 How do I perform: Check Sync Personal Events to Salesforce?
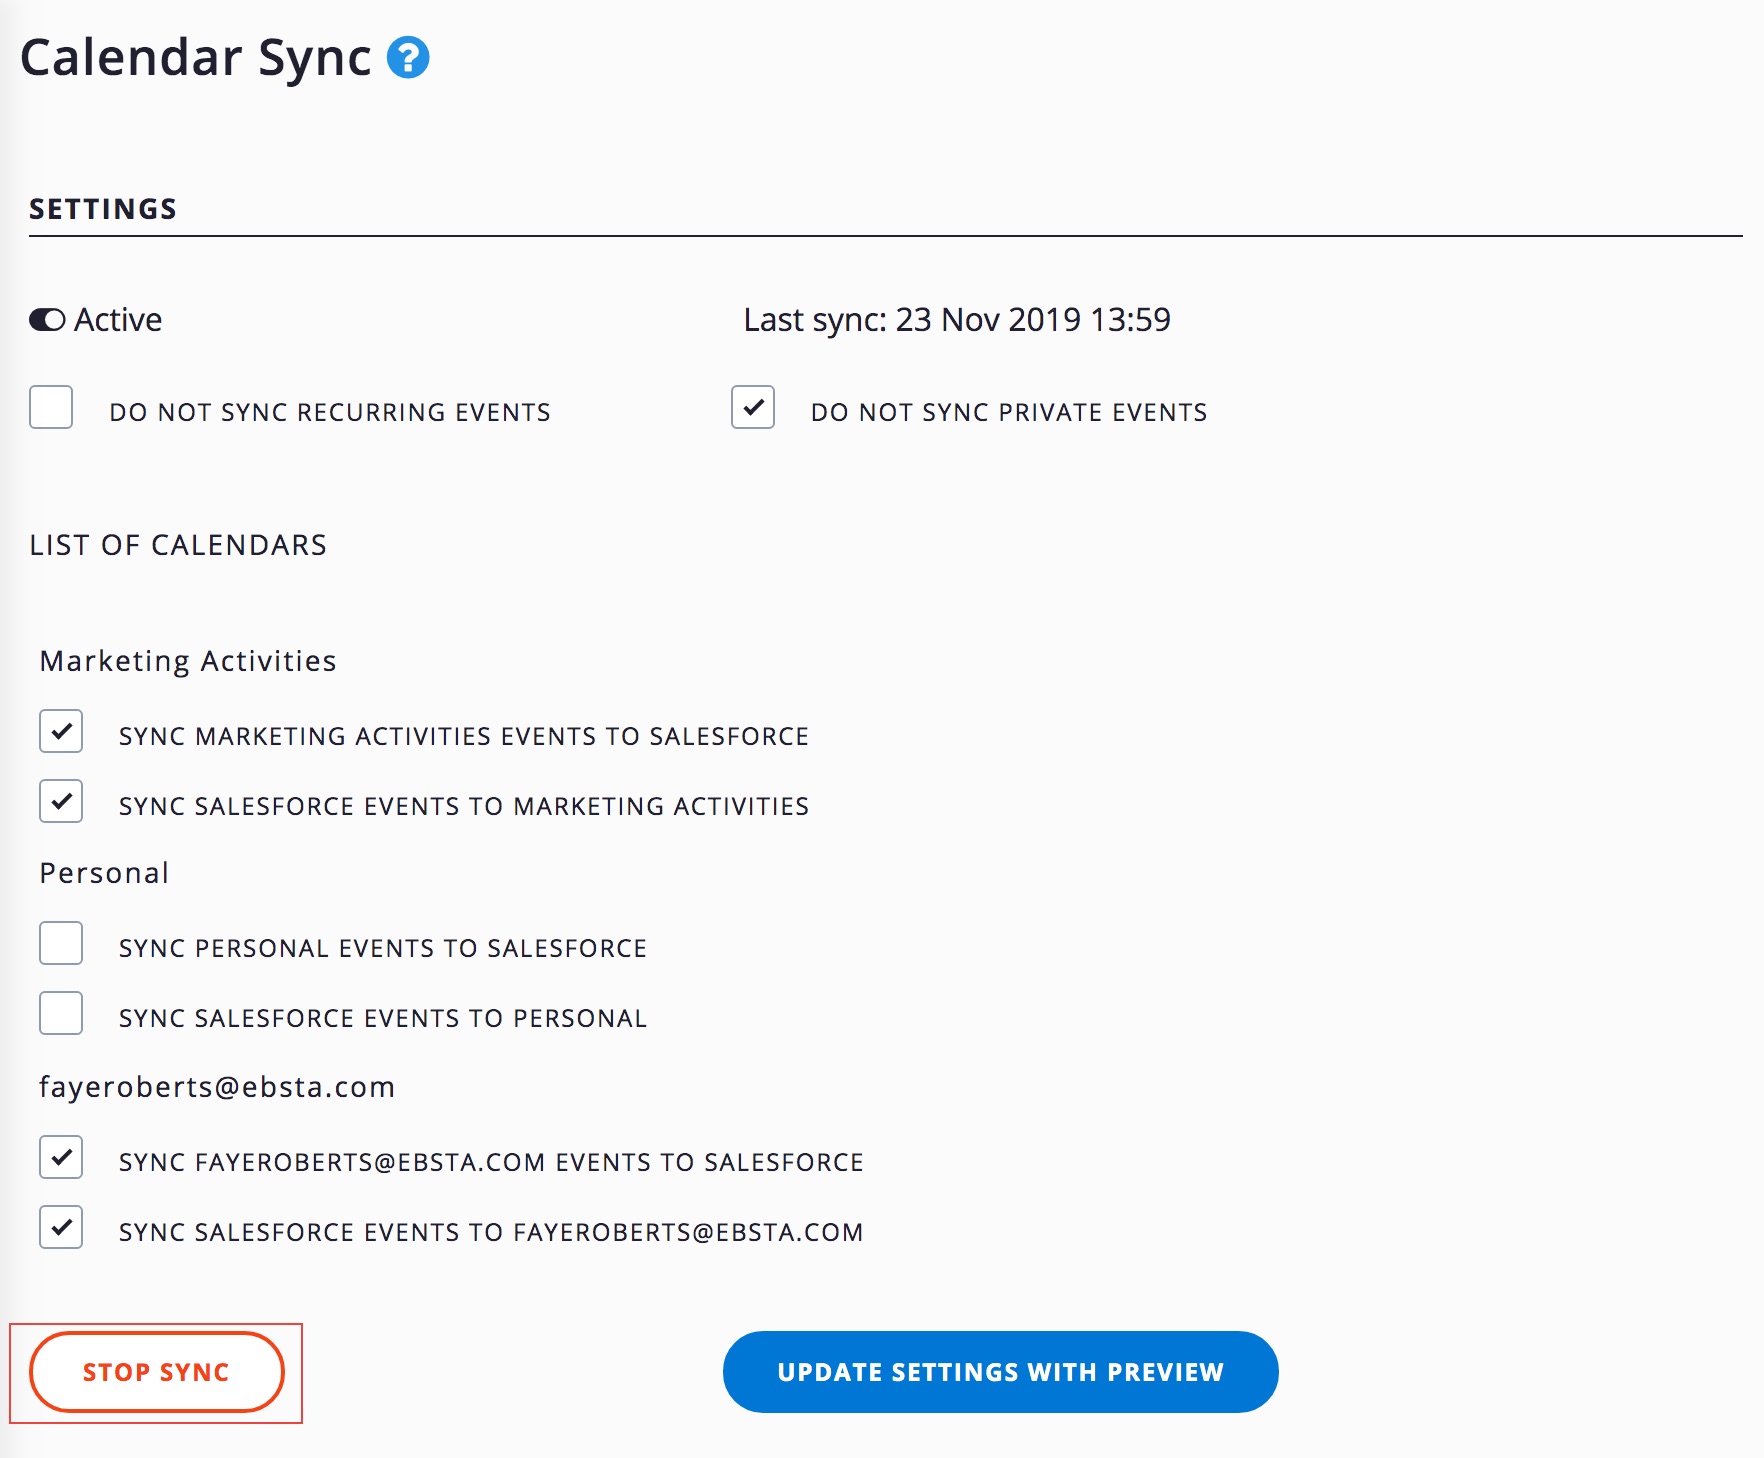(61, 943)
